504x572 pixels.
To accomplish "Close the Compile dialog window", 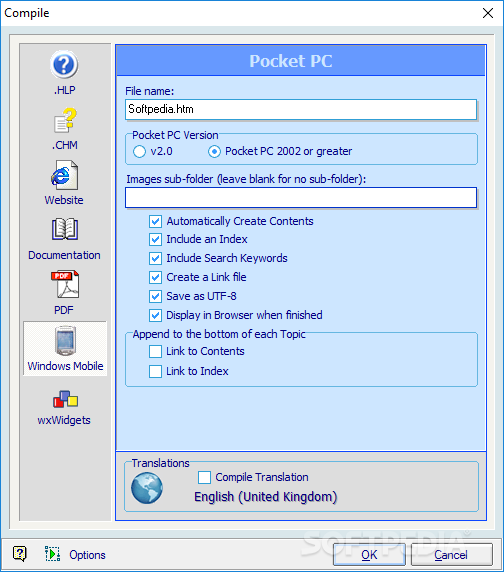I will coord(488,13).
